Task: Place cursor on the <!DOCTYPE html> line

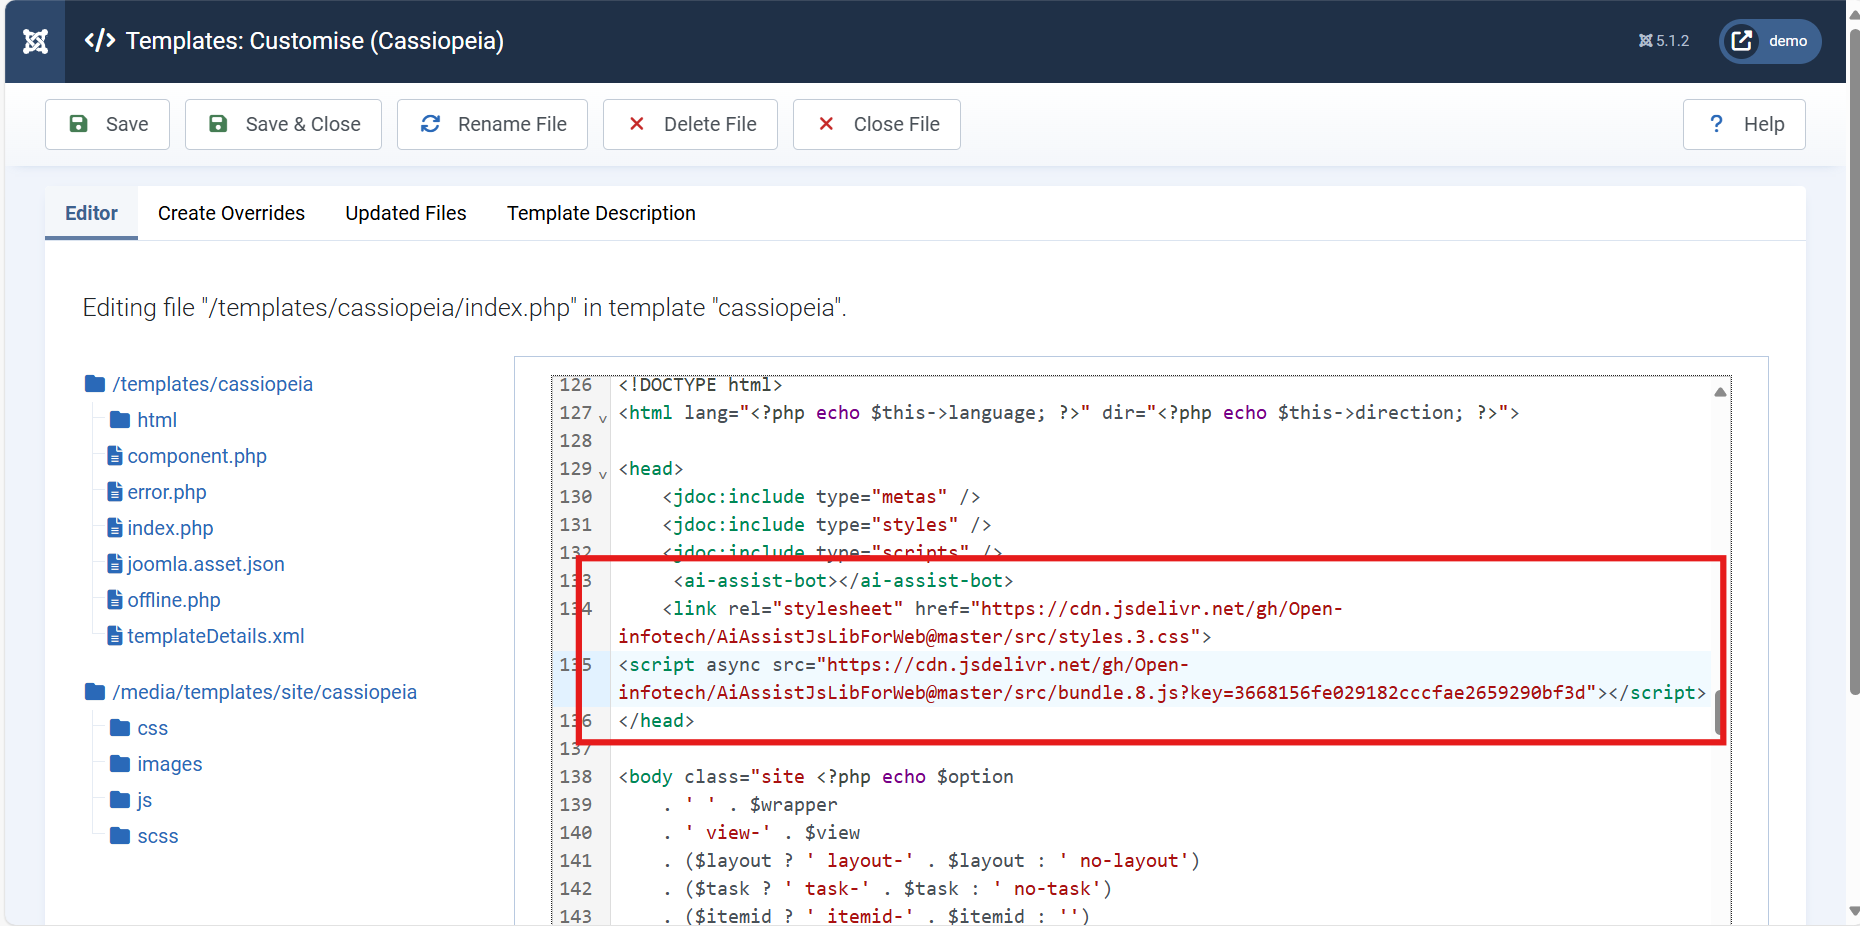Action: [x=700, y=385]
